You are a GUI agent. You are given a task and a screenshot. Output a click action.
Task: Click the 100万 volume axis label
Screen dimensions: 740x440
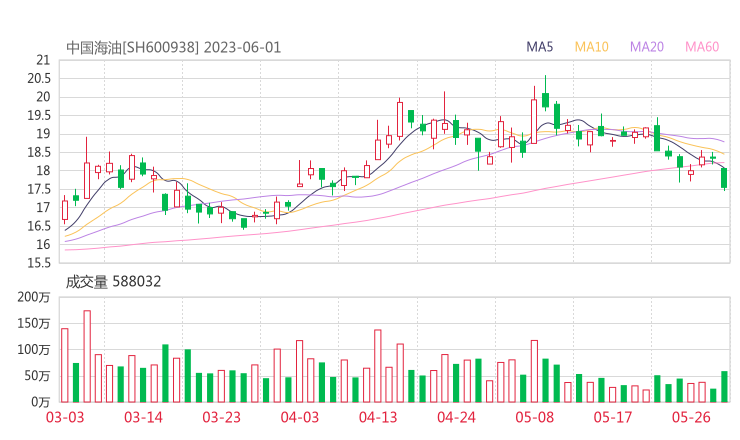[x=34, y=350]
